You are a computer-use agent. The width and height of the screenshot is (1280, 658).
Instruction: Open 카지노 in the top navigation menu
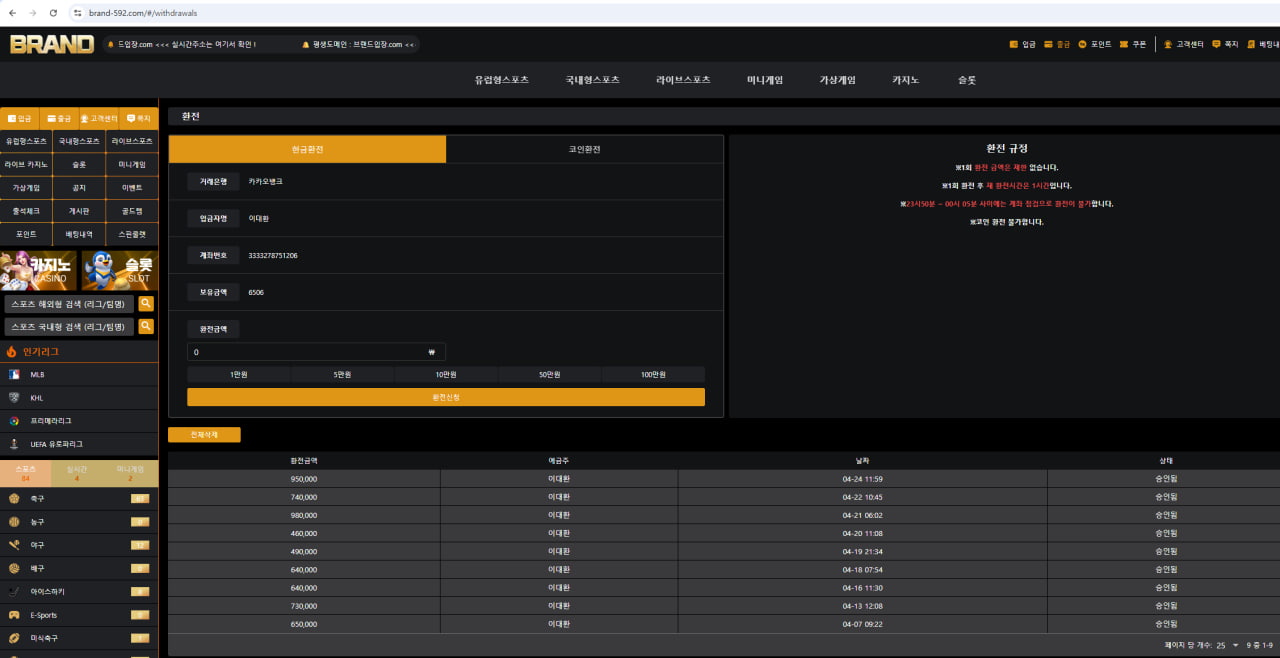905,80
